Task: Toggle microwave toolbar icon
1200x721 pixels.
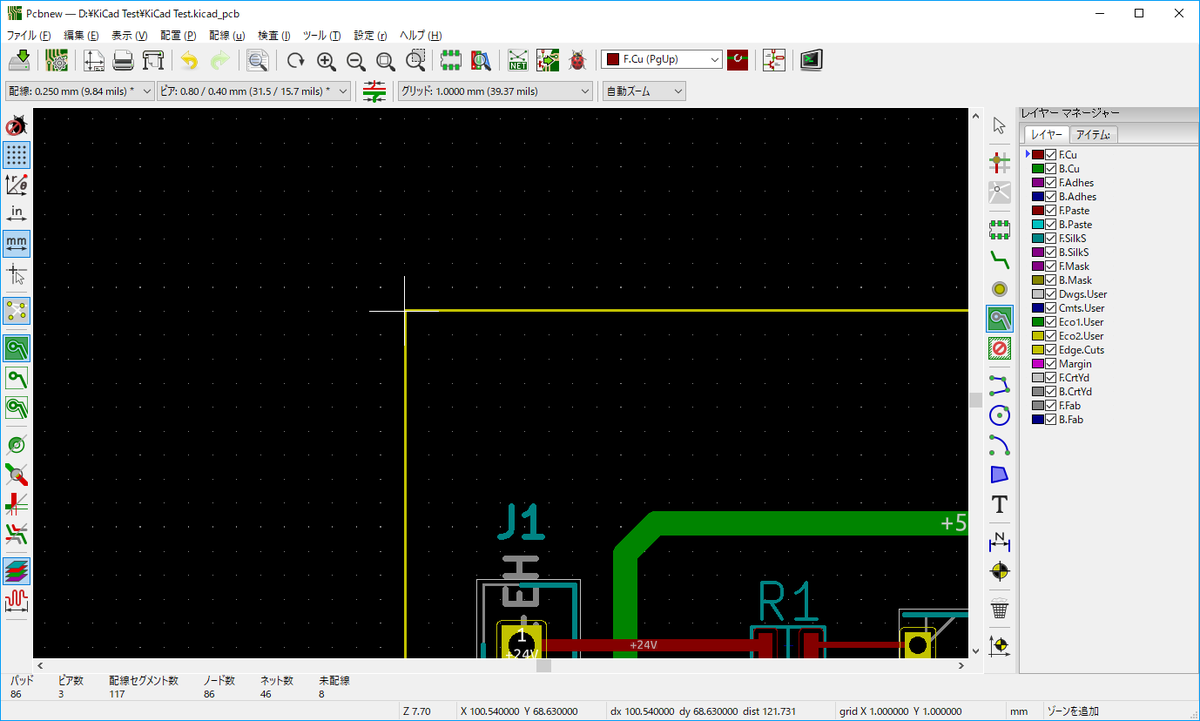Action: 17,600
